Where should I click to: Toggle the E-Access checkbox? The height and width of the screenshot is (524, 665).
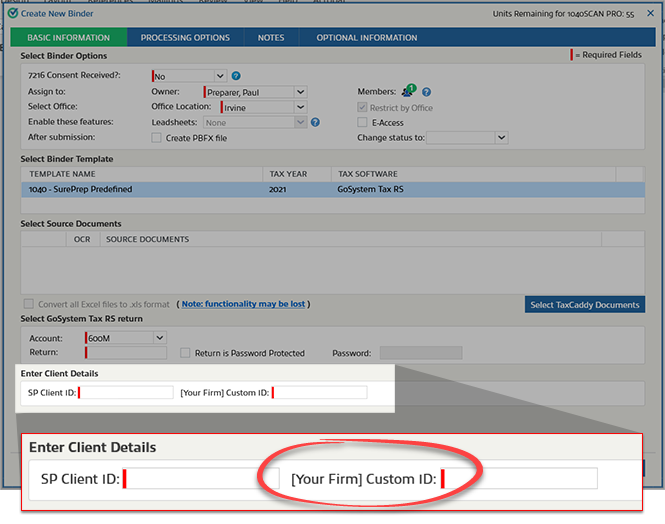(363, 122)
